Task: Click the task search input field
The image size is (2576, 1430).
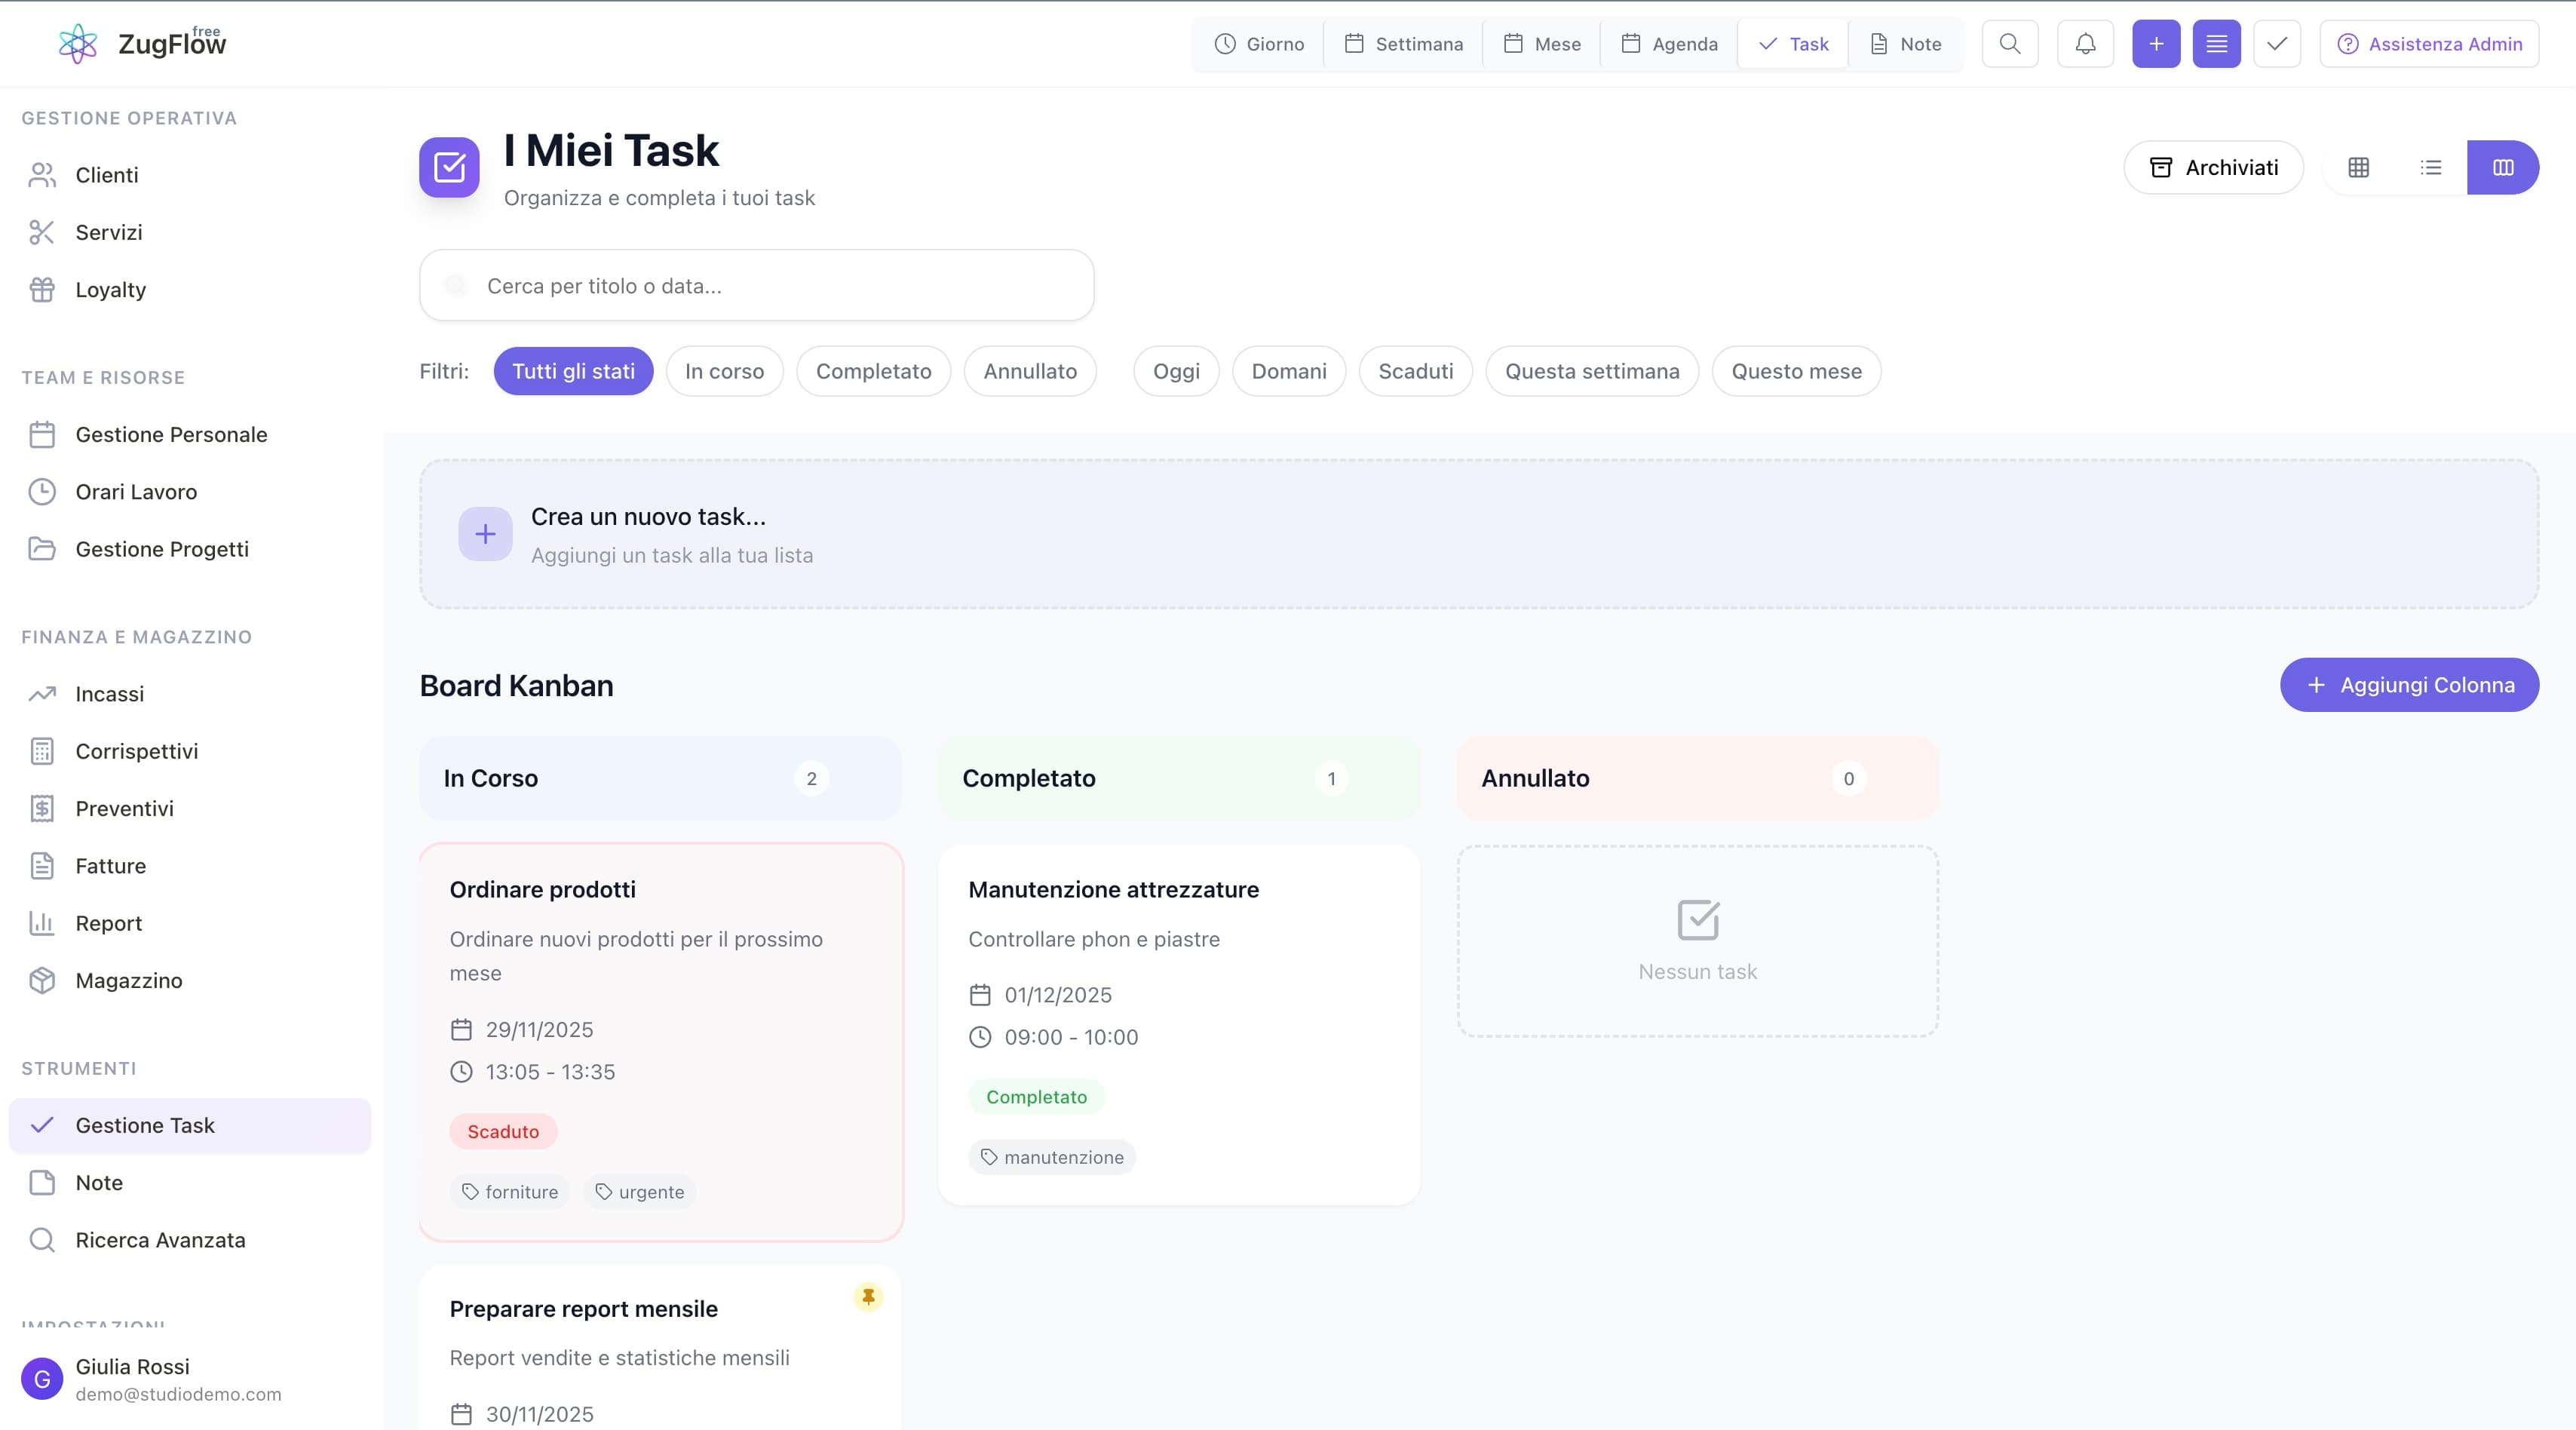Action: pyautogui.click(x=756, y=285)
